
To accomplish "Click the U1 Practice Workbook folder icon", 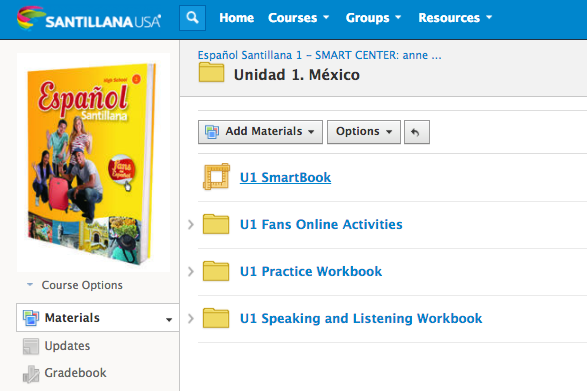I will (216, 271).
